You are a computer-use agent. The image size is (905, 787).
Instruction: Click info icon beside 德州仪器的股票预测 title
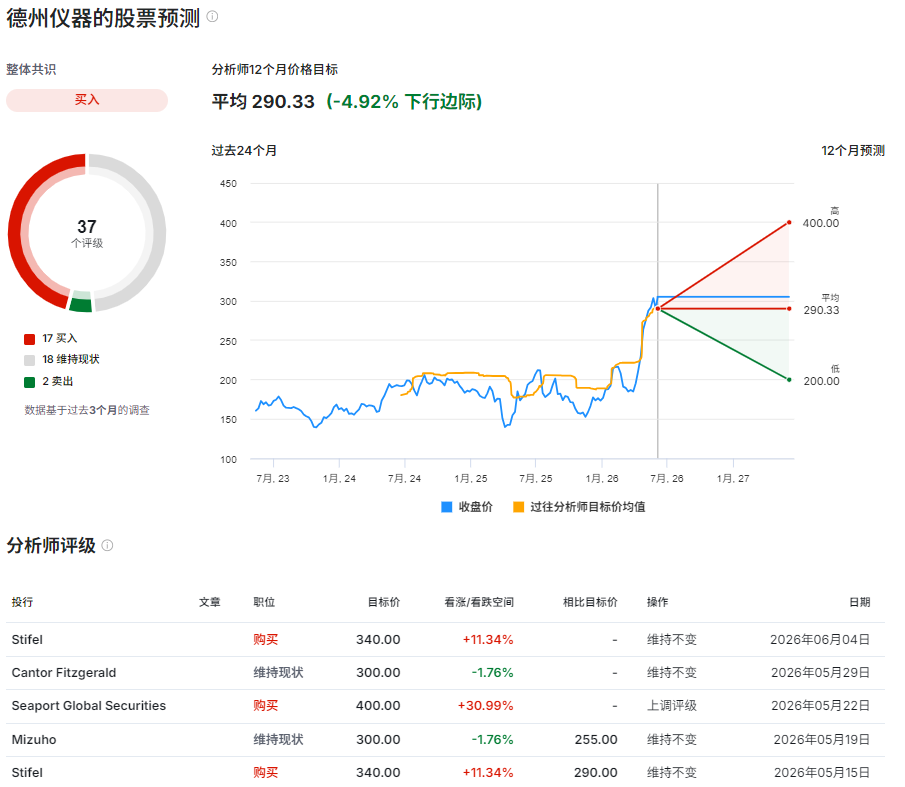(x=212, y=17)
